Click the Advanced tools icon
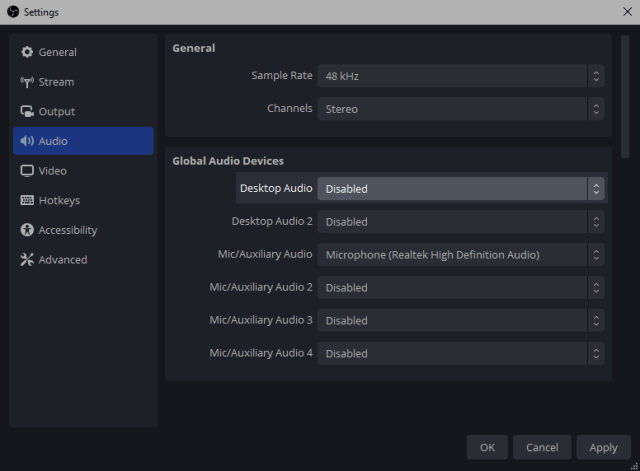The width and height of the screenshot is (640, 471). 27,260
